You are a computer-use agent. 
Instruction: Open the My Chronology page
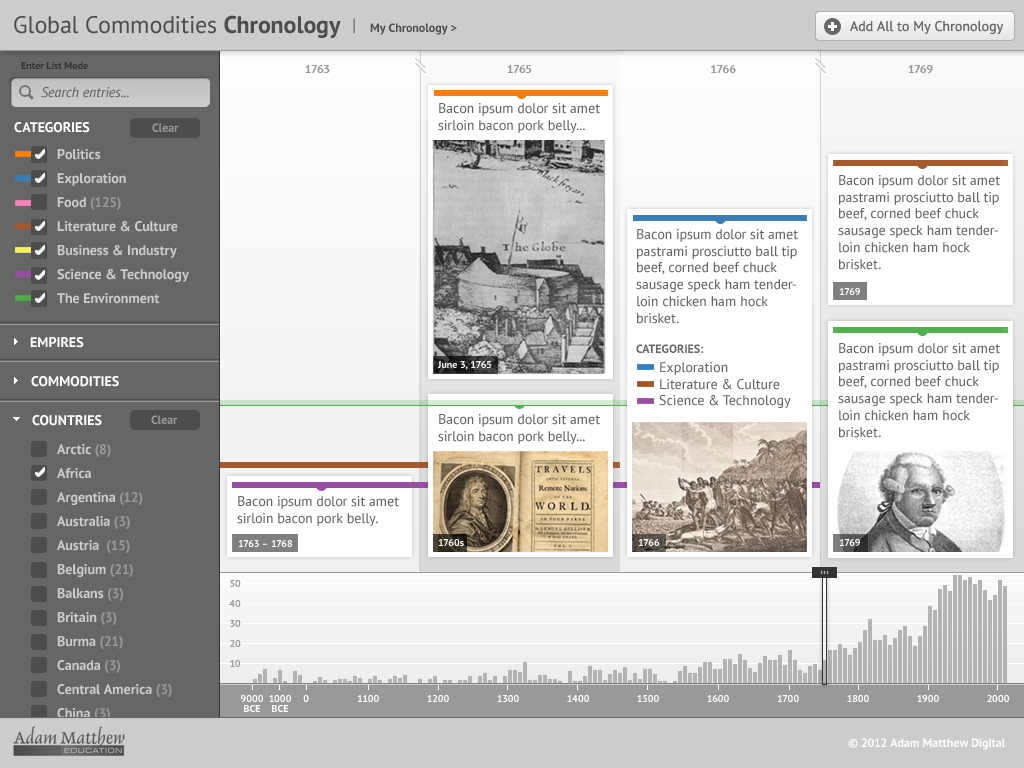pos(412,28)
